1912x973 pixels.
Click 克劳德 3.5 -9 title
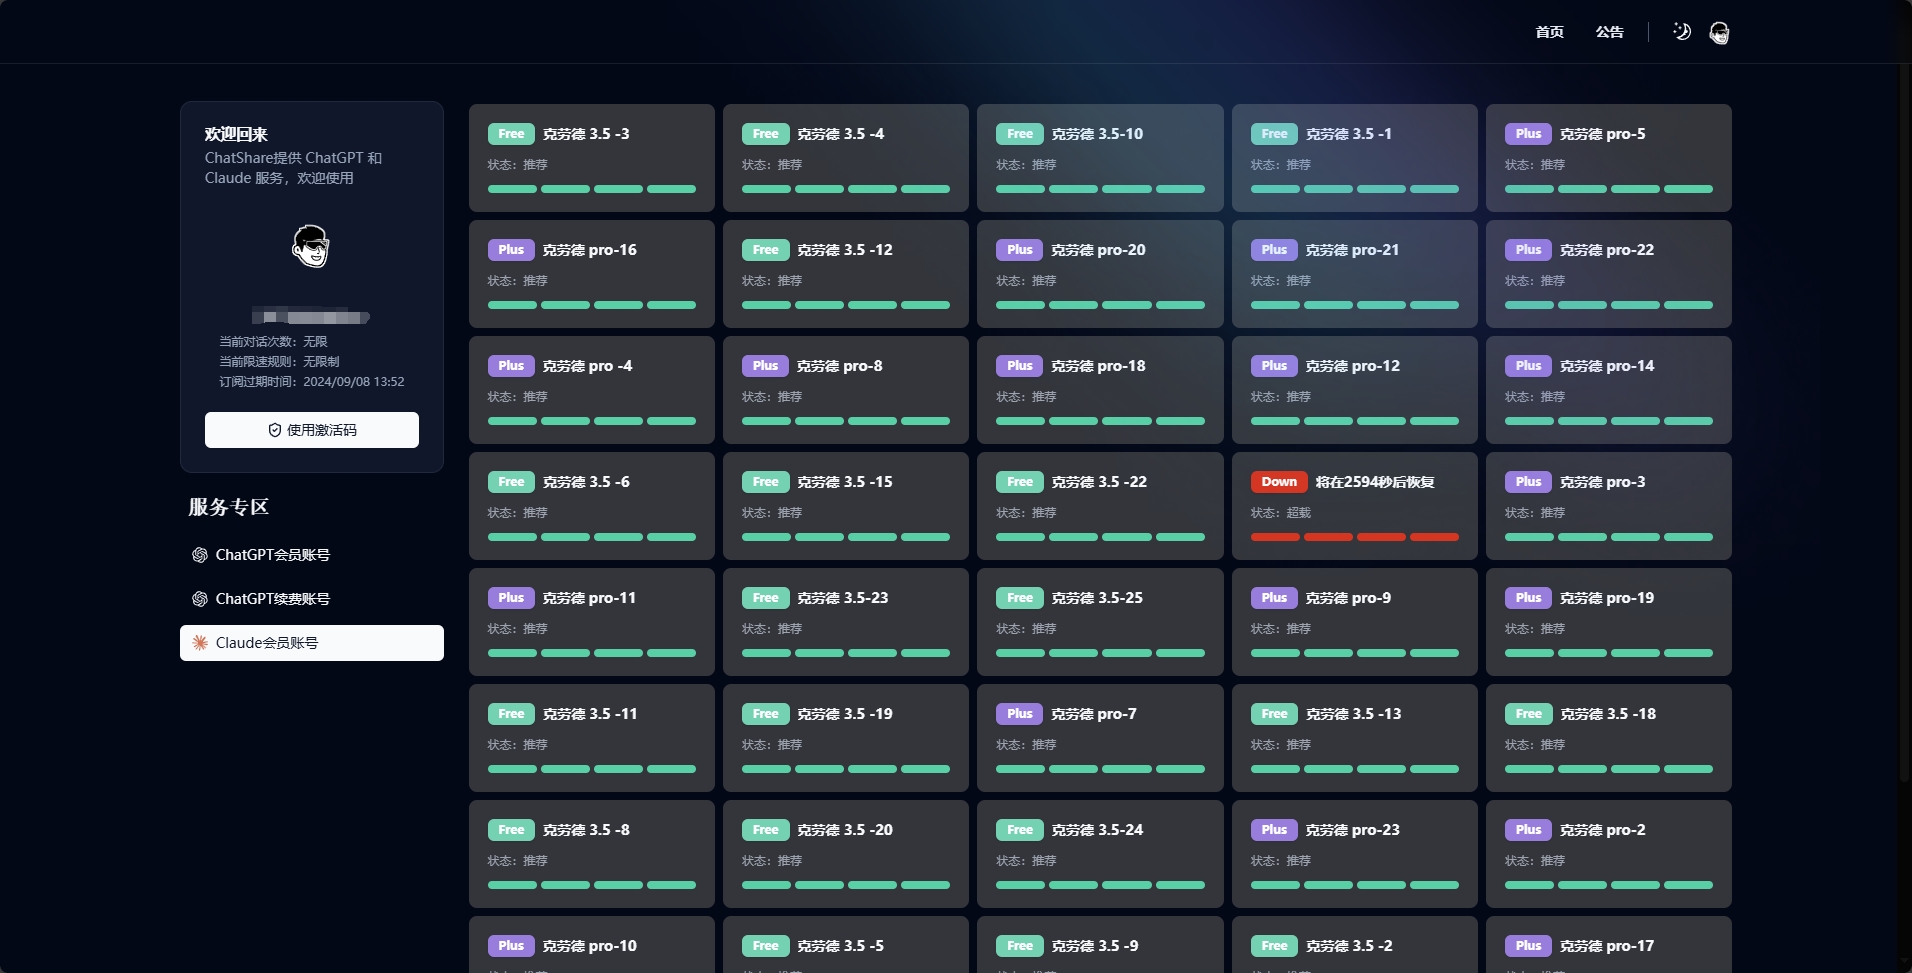(x=1095, y=946)
